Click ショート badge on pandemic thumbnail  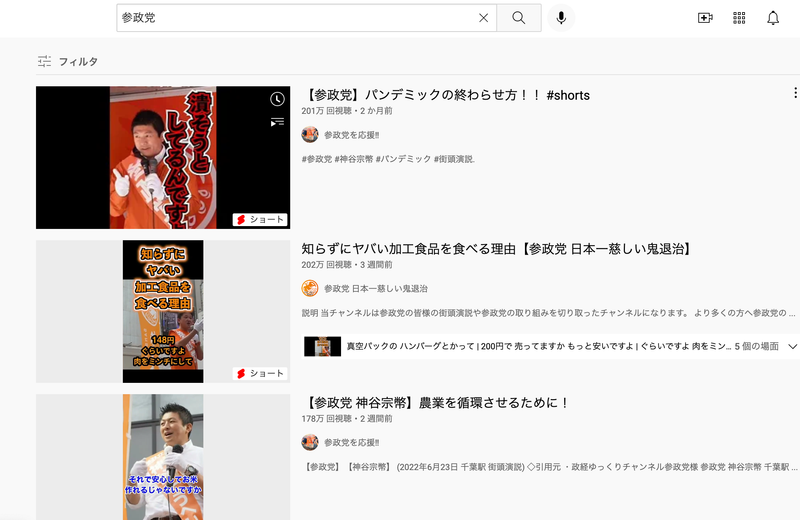tap(260, 219)
